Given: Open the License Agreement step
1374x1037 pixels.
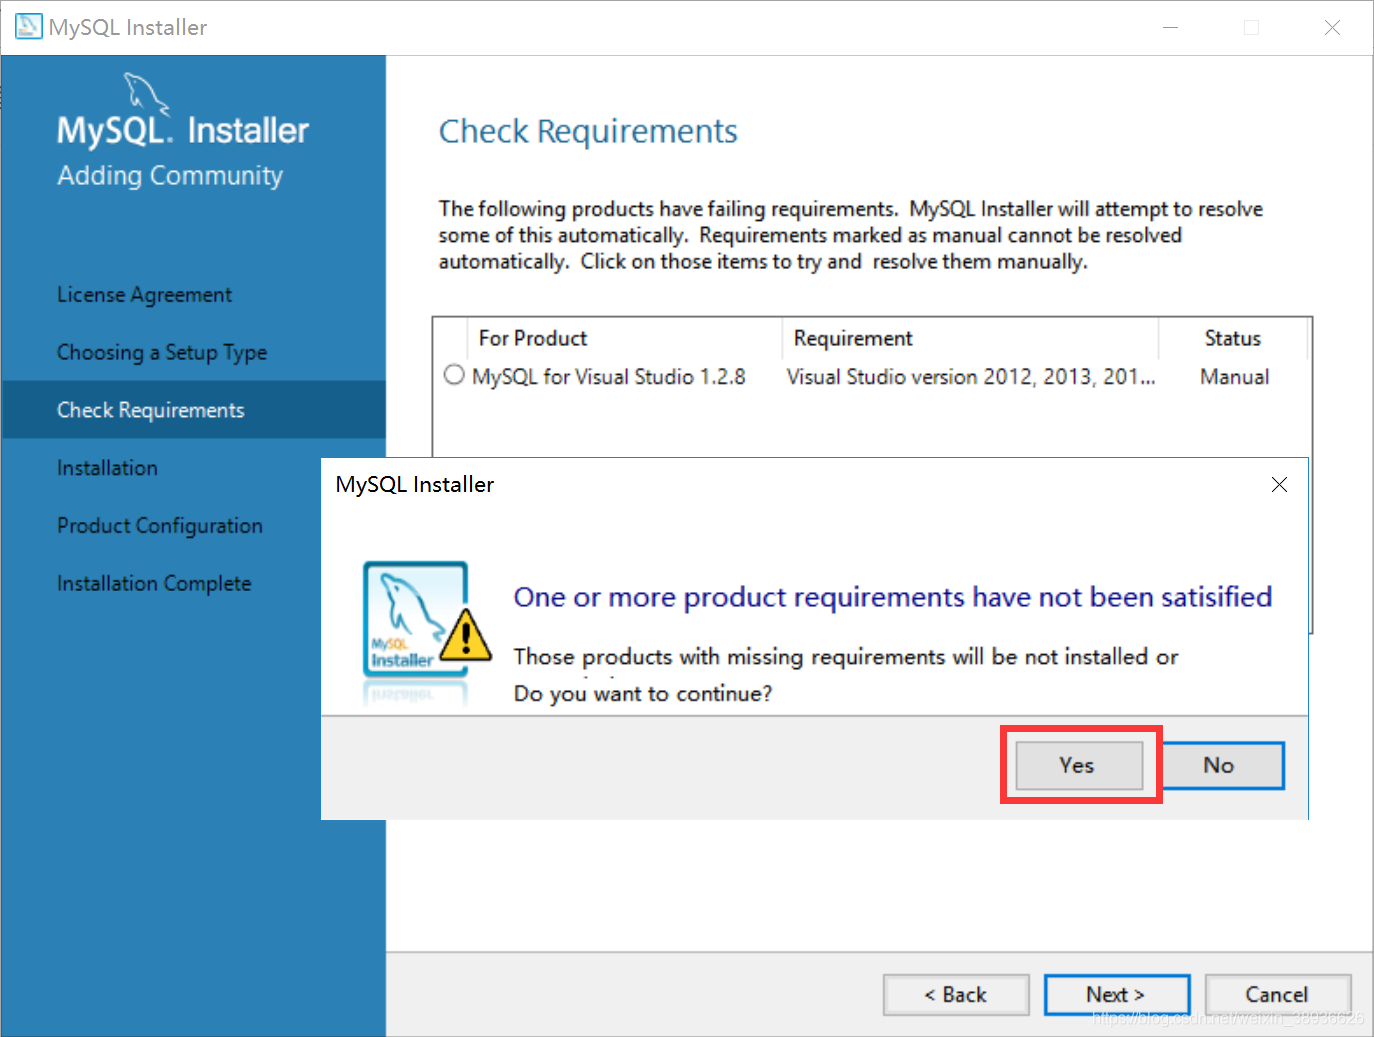Looking at the screenshot, I should coord(144,295).
